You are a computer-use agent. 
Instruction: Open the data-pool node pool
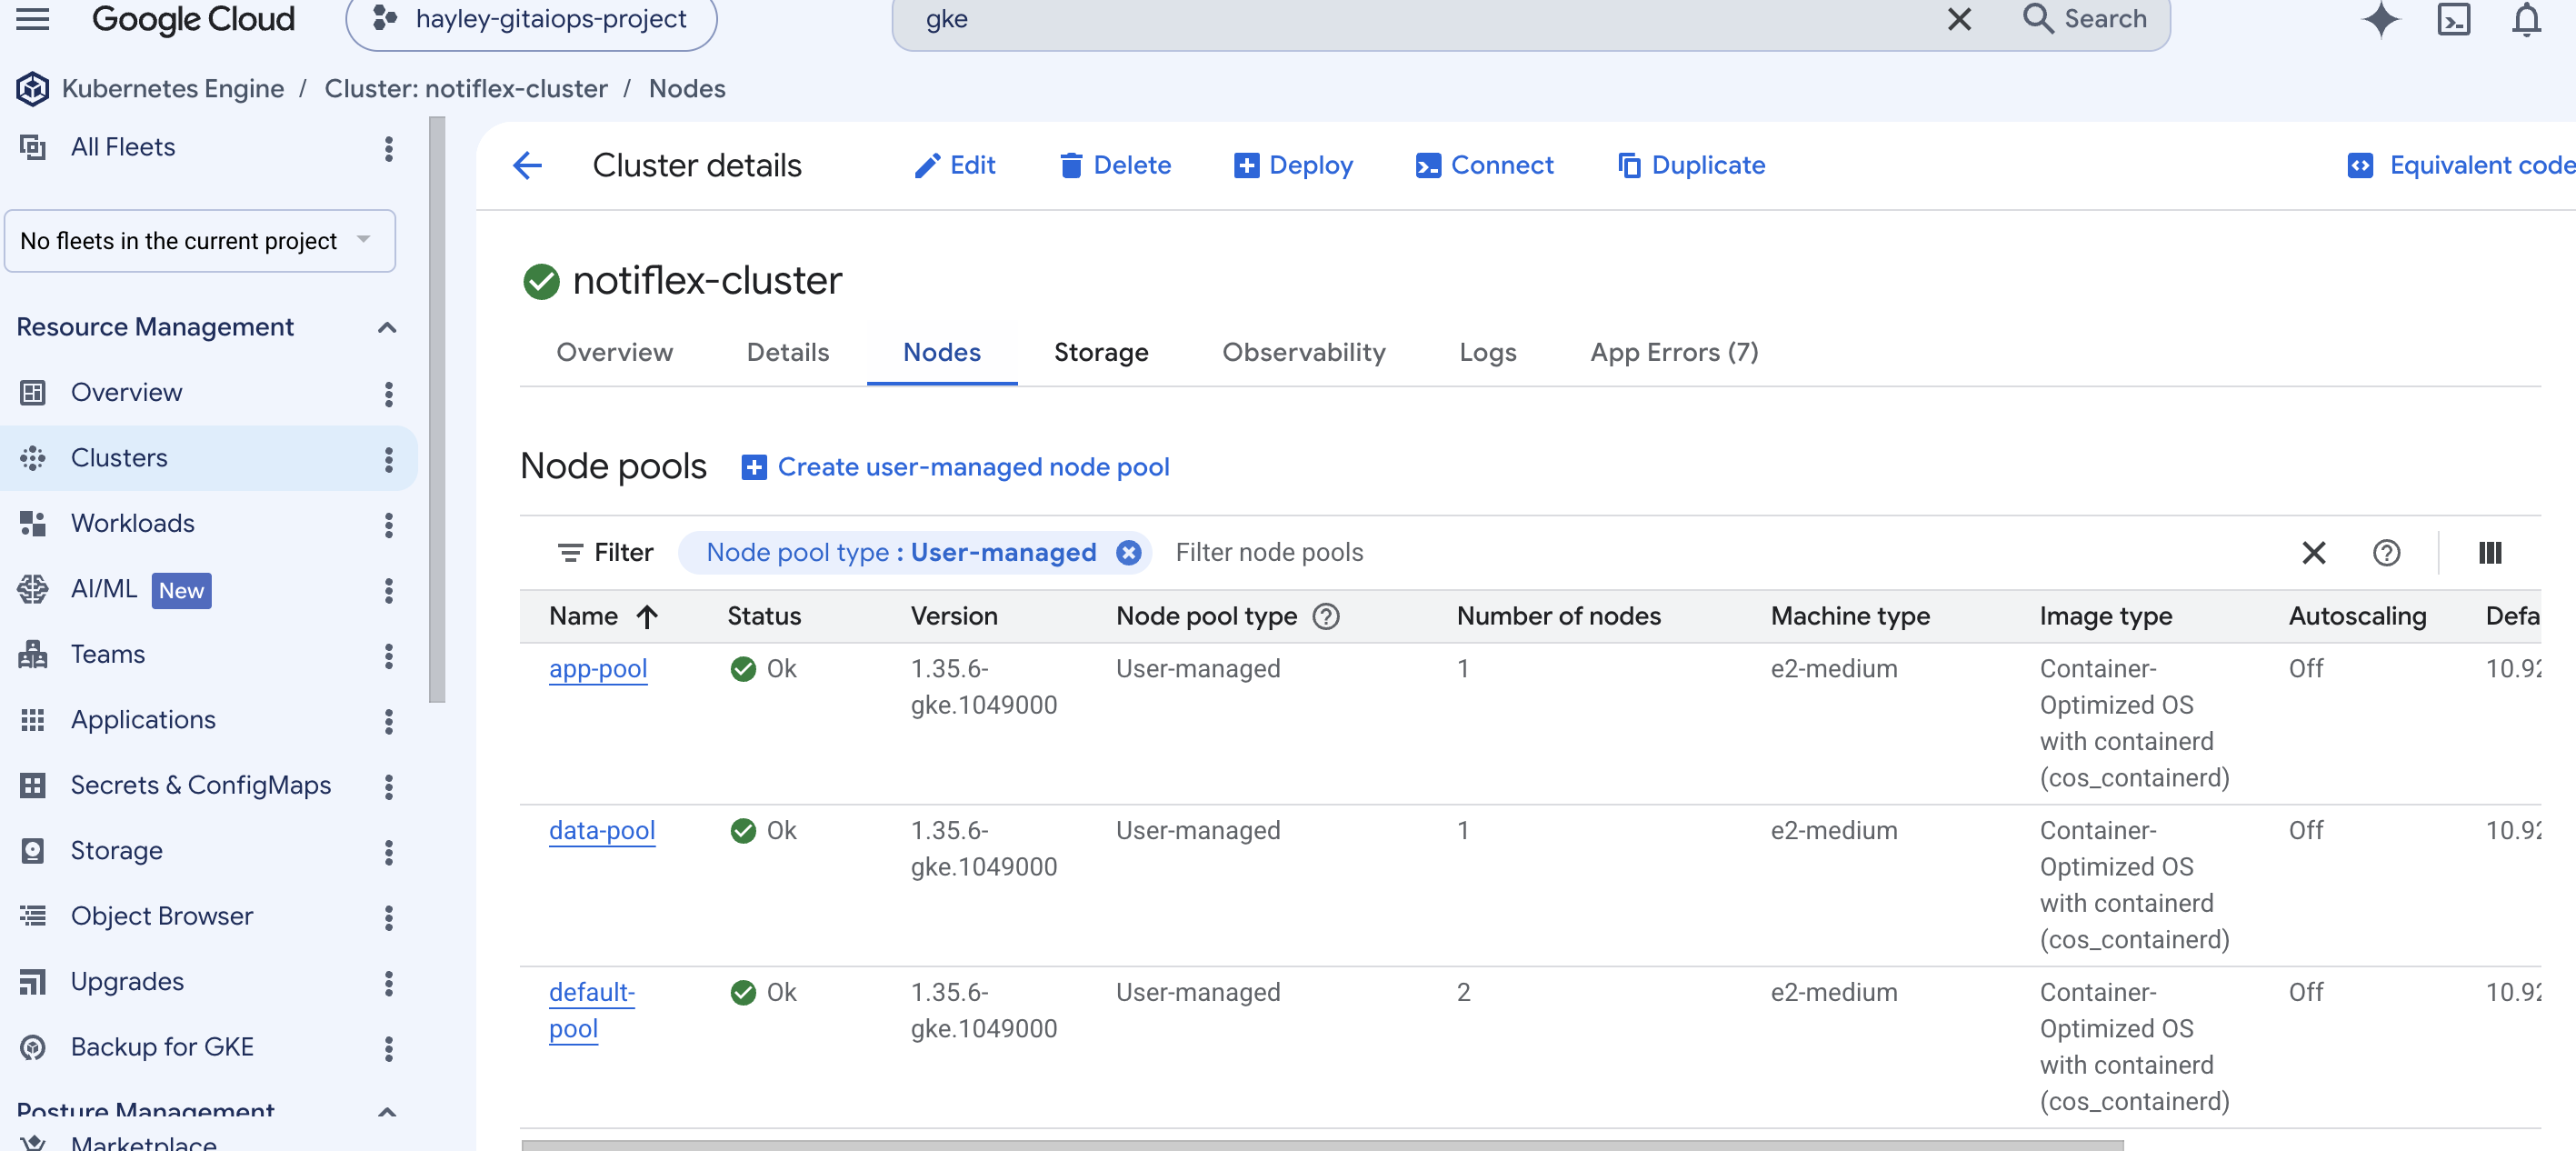[x=602, y=831]
